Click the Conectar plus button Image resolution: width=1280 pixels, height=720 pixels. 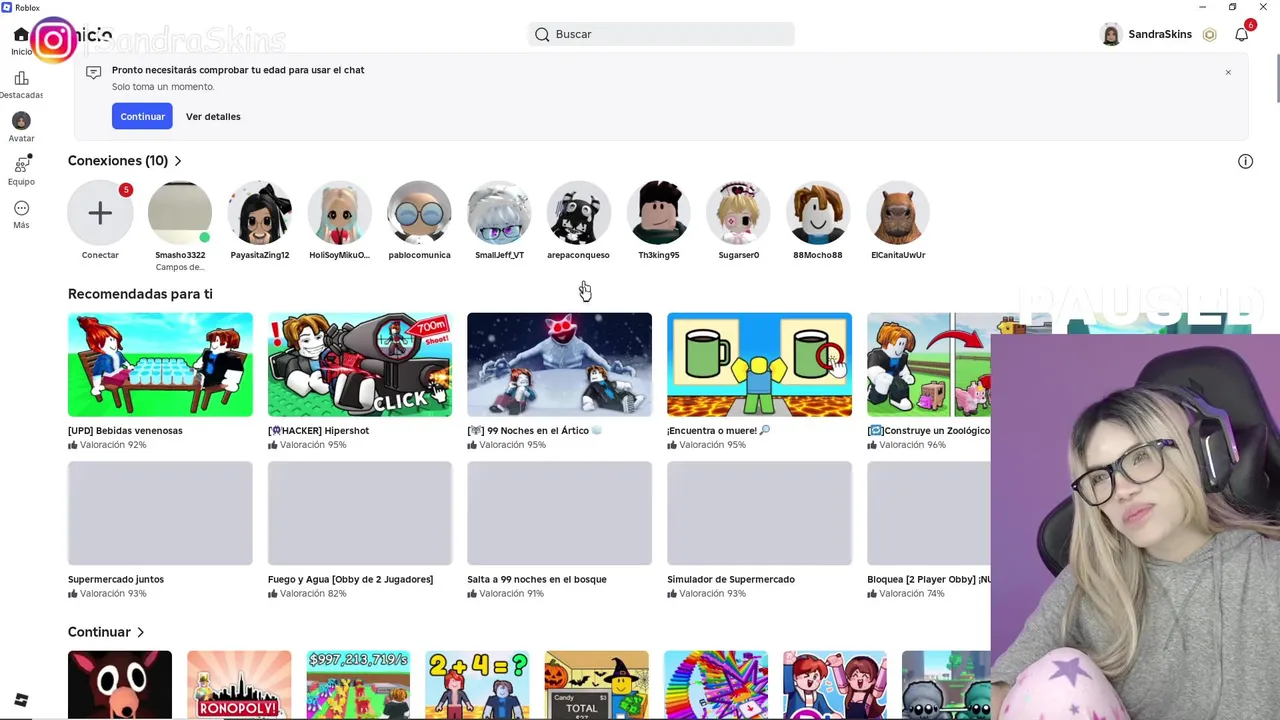tap(100, 212)
